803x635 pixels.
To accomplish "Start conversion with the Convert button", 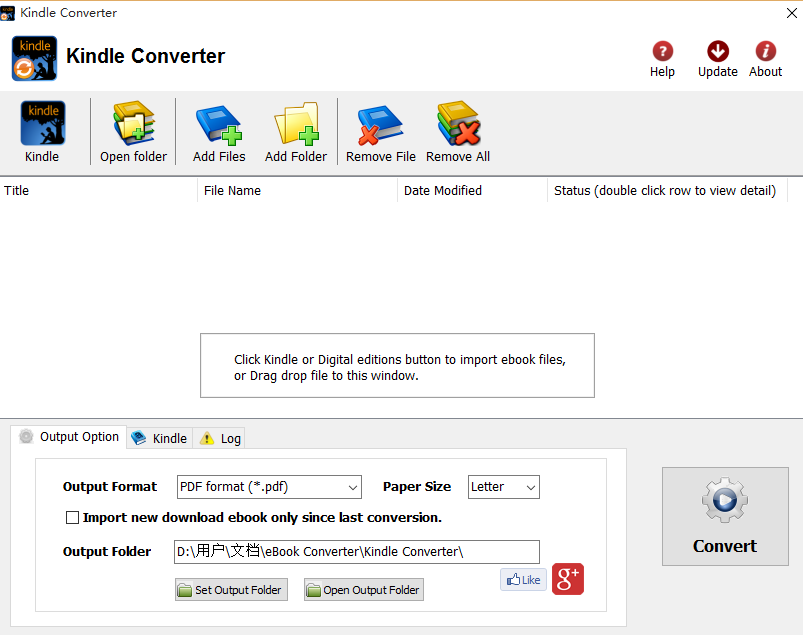I will [725, 516].
